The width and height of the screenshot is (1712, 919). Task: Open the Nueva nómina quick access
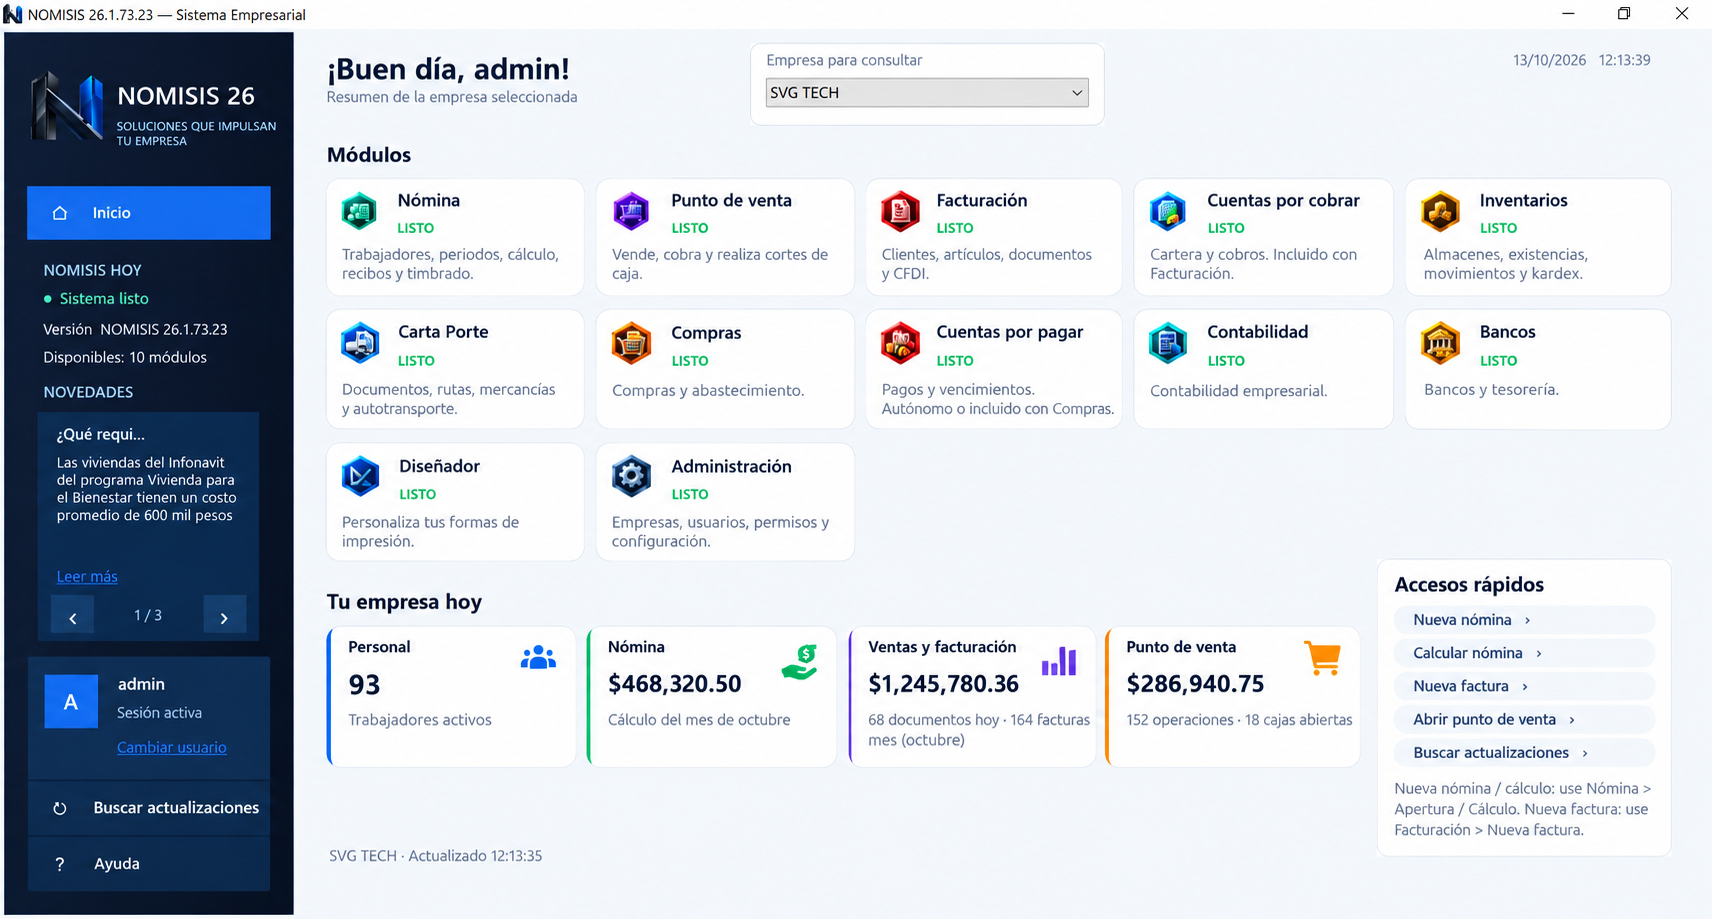[1524, 620]
